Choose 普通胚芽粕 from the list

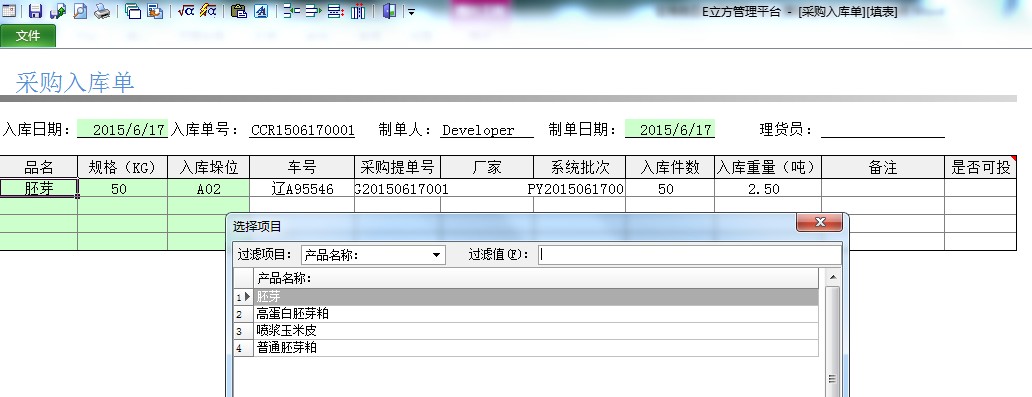coord(536,348)
